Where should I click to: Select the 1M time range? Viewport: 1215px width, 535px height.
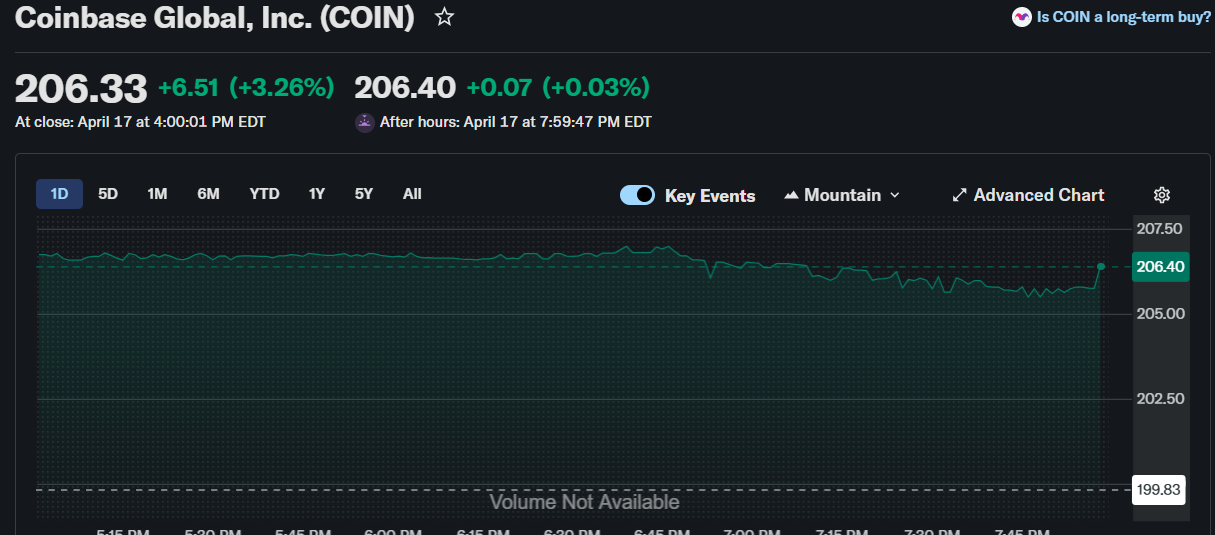click(x=157, y=194)
